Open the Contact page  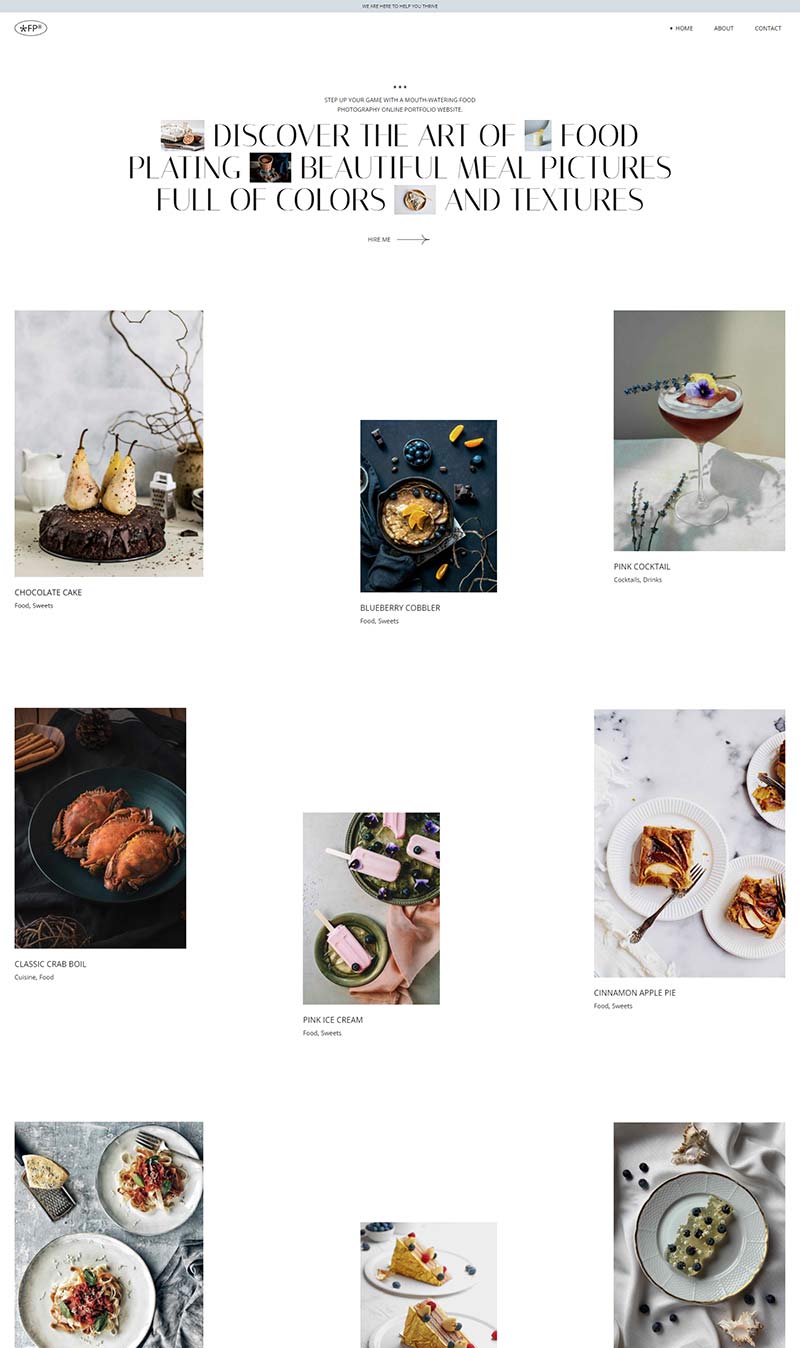[768, 28]
